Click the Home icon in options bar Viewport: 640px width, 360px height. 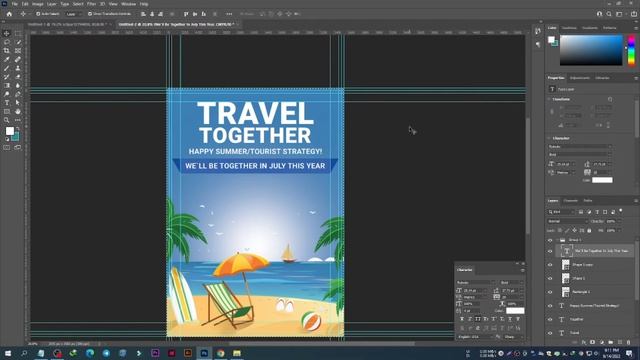click(9, 14)
